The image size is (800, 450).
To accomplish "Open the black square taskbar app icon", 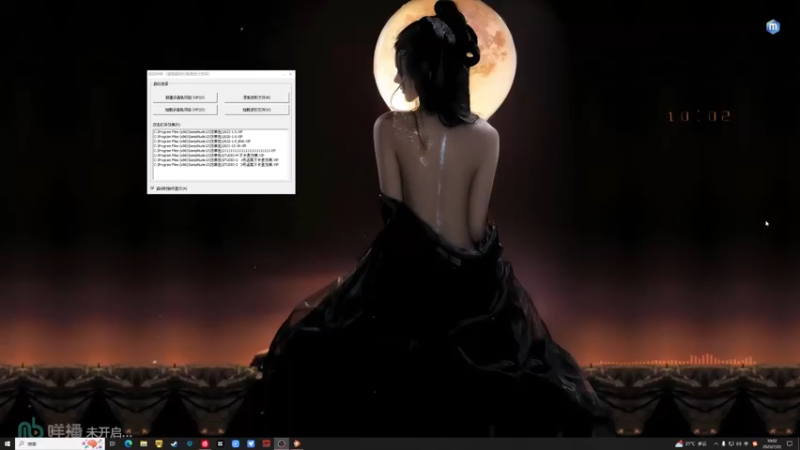I will [220, 444].
